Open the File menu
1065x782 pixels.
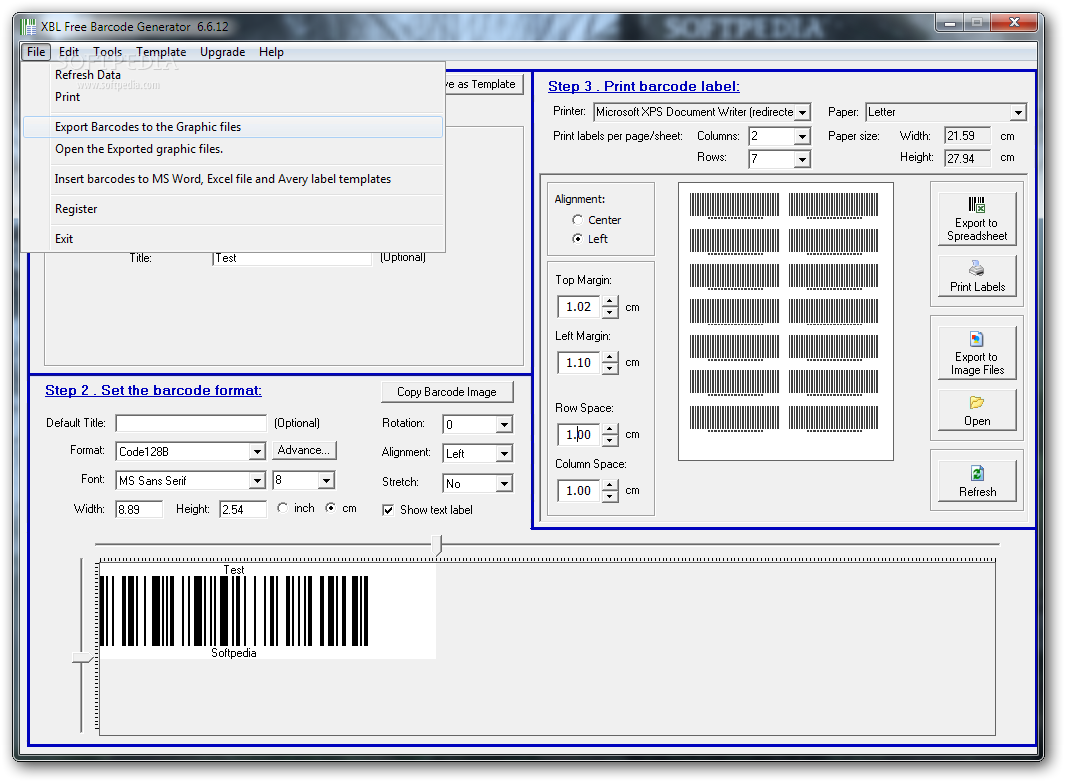tap(36, 52)
